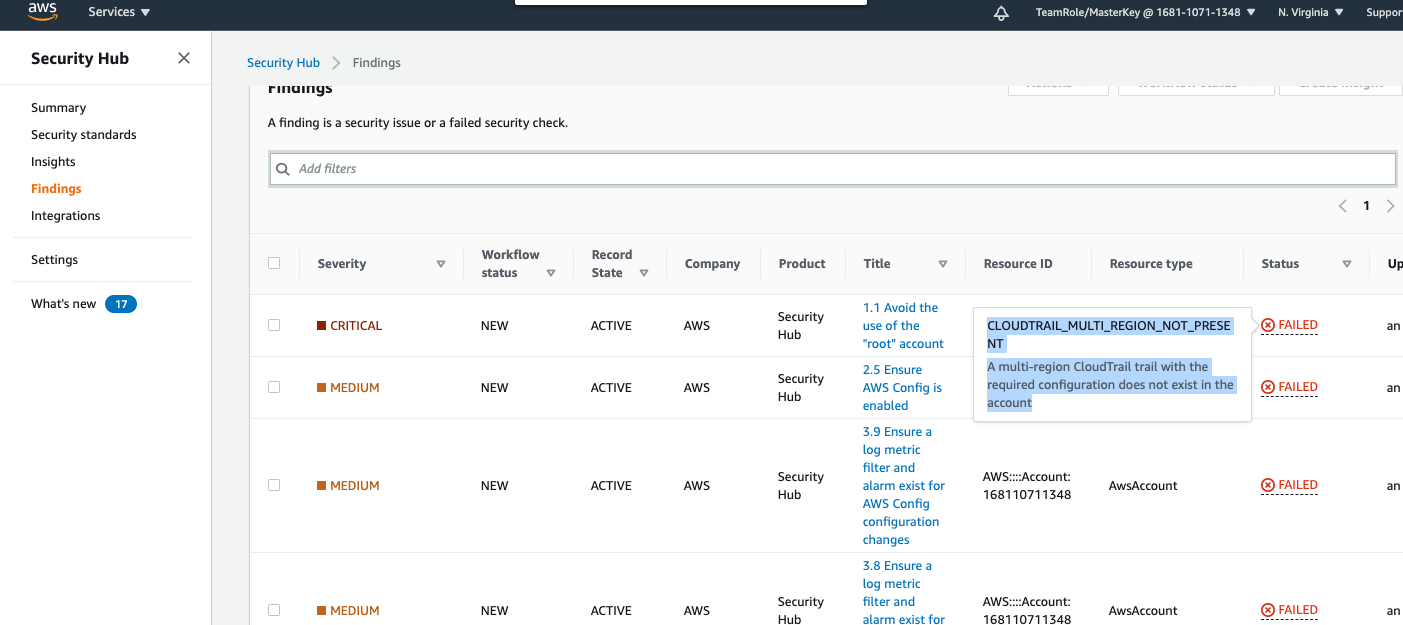Click the 17 badge next to What's new
The height and width of the screenshot is (625, 1403).
tap(121, 304)
